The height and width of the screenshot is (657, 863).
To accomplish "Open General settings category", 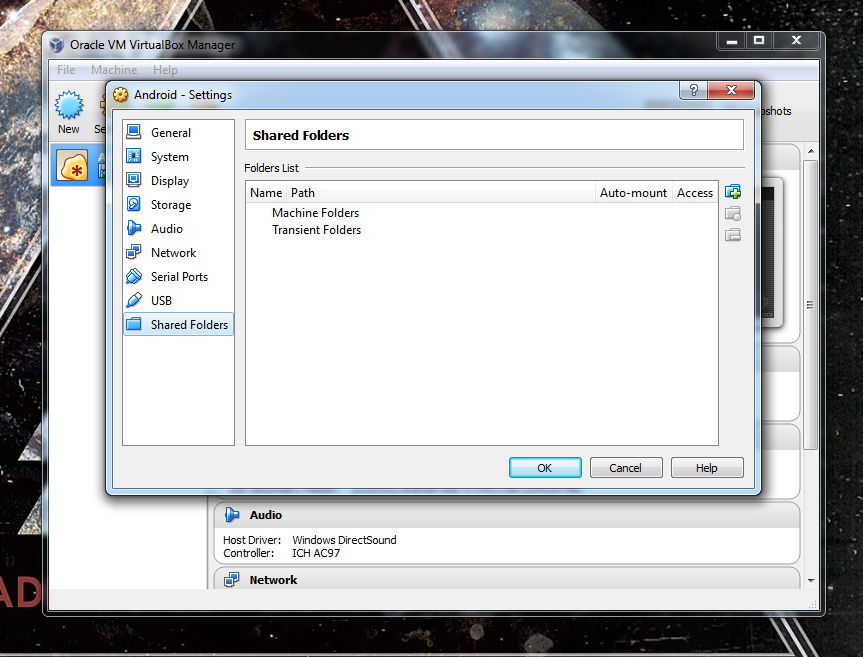I will pos(178,133).
